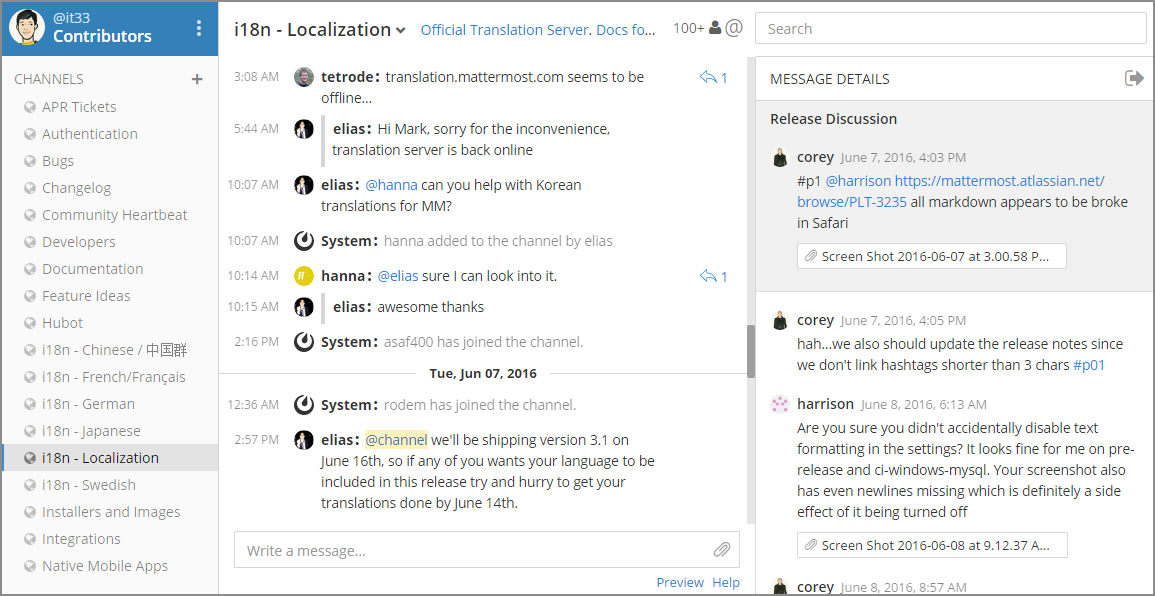Click the @harrison mention in corey's post
Viewport: 1155px width, 596px height.
[858, 180]
